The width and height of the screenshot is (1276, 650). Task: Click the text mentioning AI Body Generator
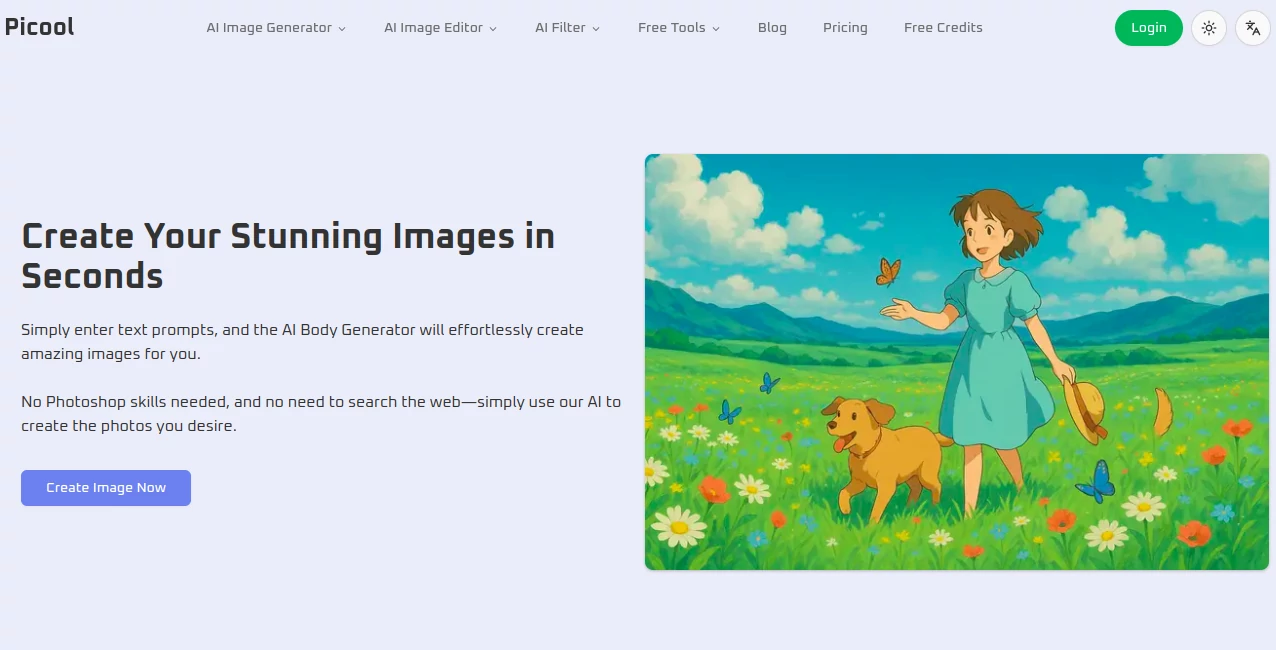[302, 342]
